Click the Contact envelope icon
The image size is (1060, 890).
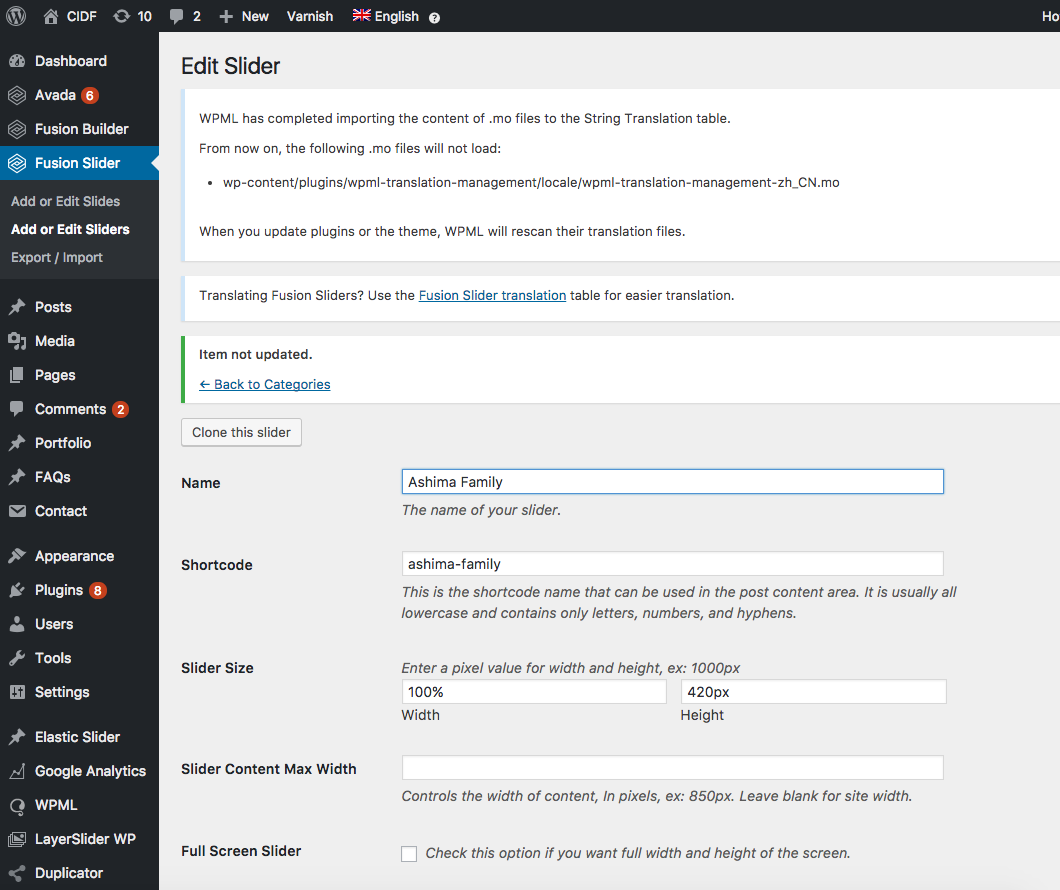(17, 511)
